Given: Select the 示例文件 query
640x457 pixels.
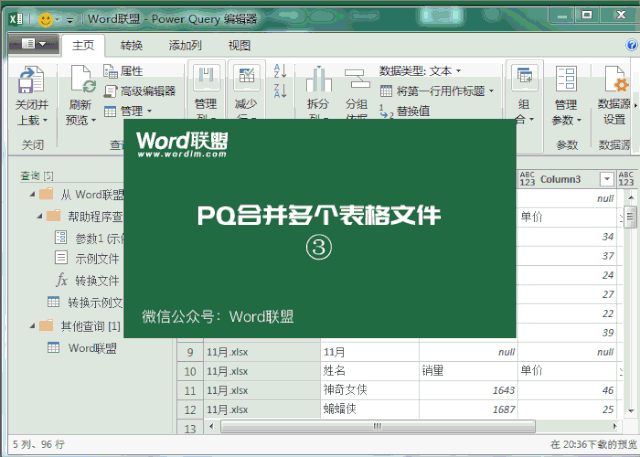Looking at the screenshot, I should point(87,258).
